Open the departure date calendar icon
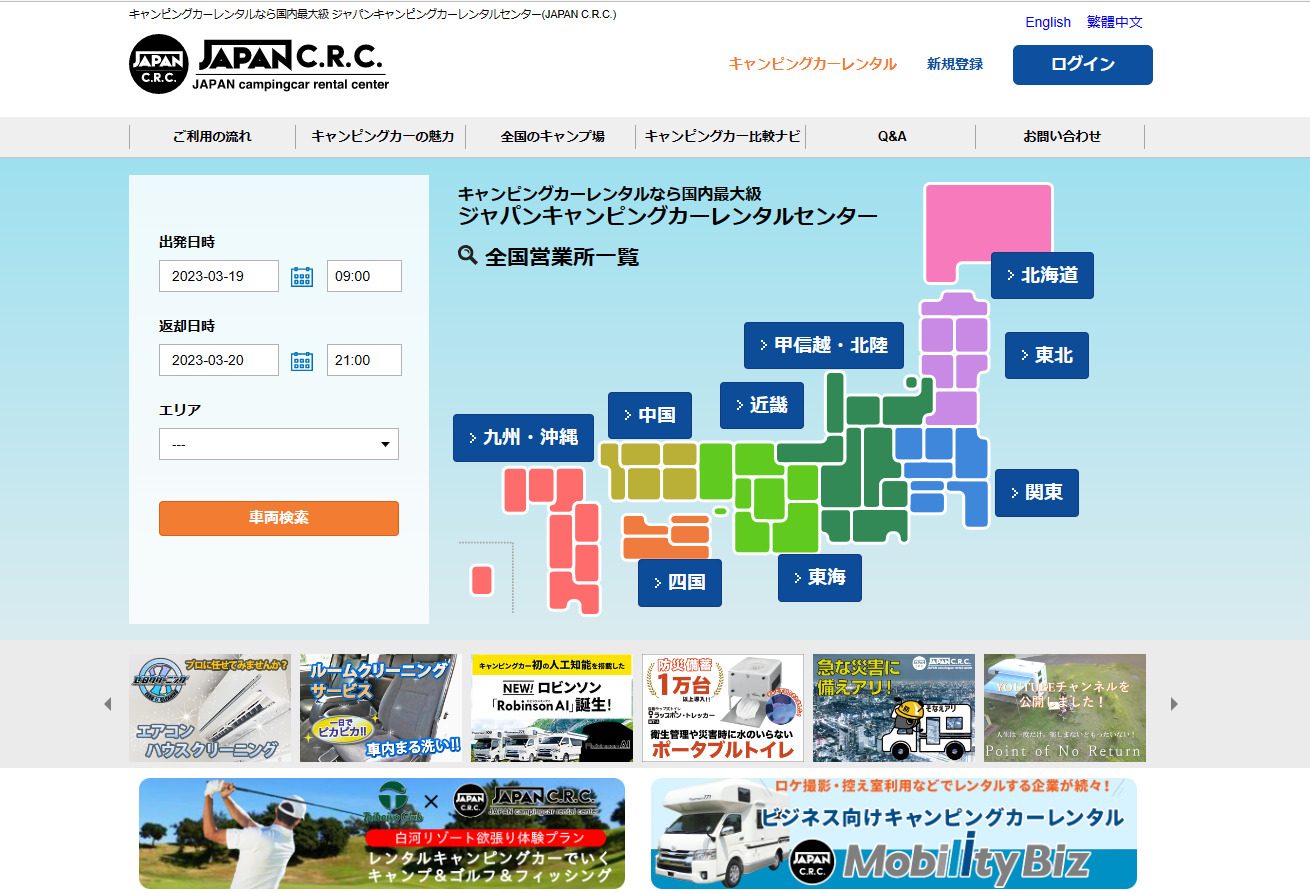This screenshot has height=893, width=1310. coord(302,277)
